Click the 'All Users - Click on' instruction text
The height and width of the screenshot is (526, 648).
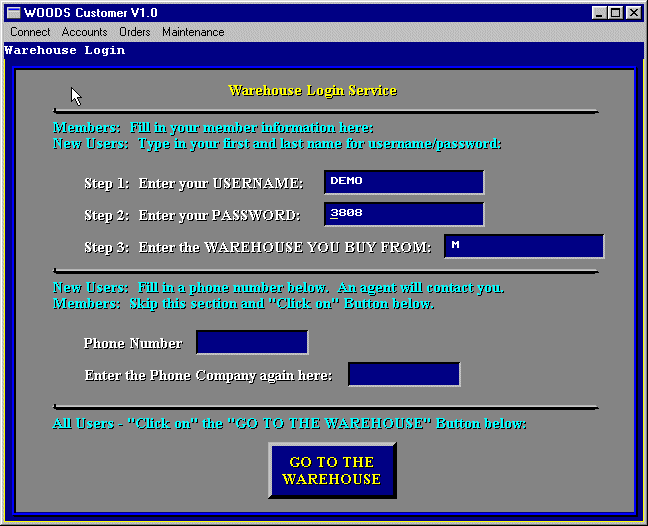tap(289, 424)
